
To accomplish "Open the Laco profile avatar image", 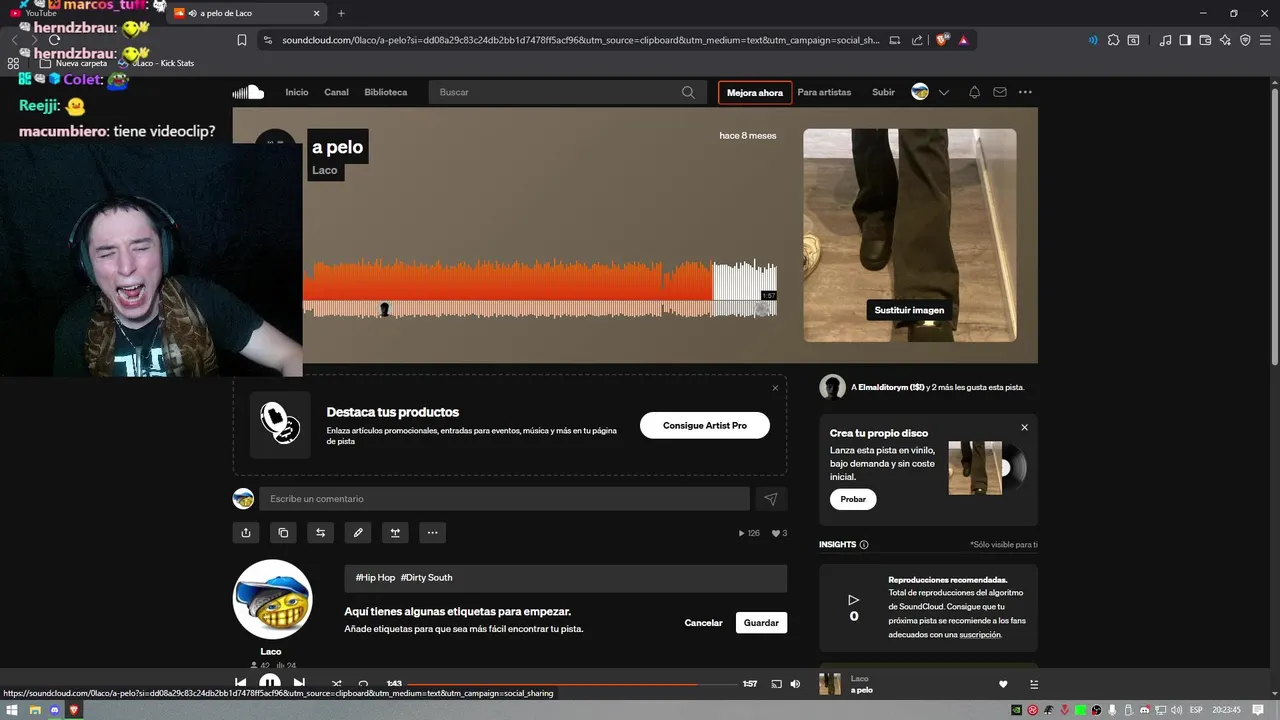I will coord(272,599).
